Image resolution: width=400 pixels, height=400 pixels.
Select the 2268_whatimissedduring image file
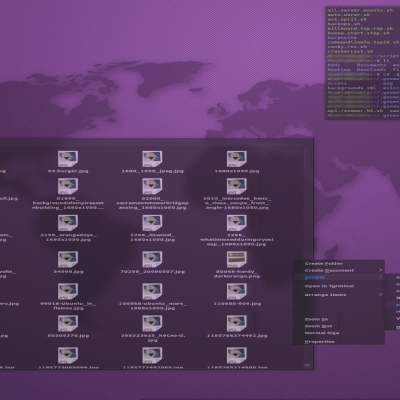[x=237, y=223]
